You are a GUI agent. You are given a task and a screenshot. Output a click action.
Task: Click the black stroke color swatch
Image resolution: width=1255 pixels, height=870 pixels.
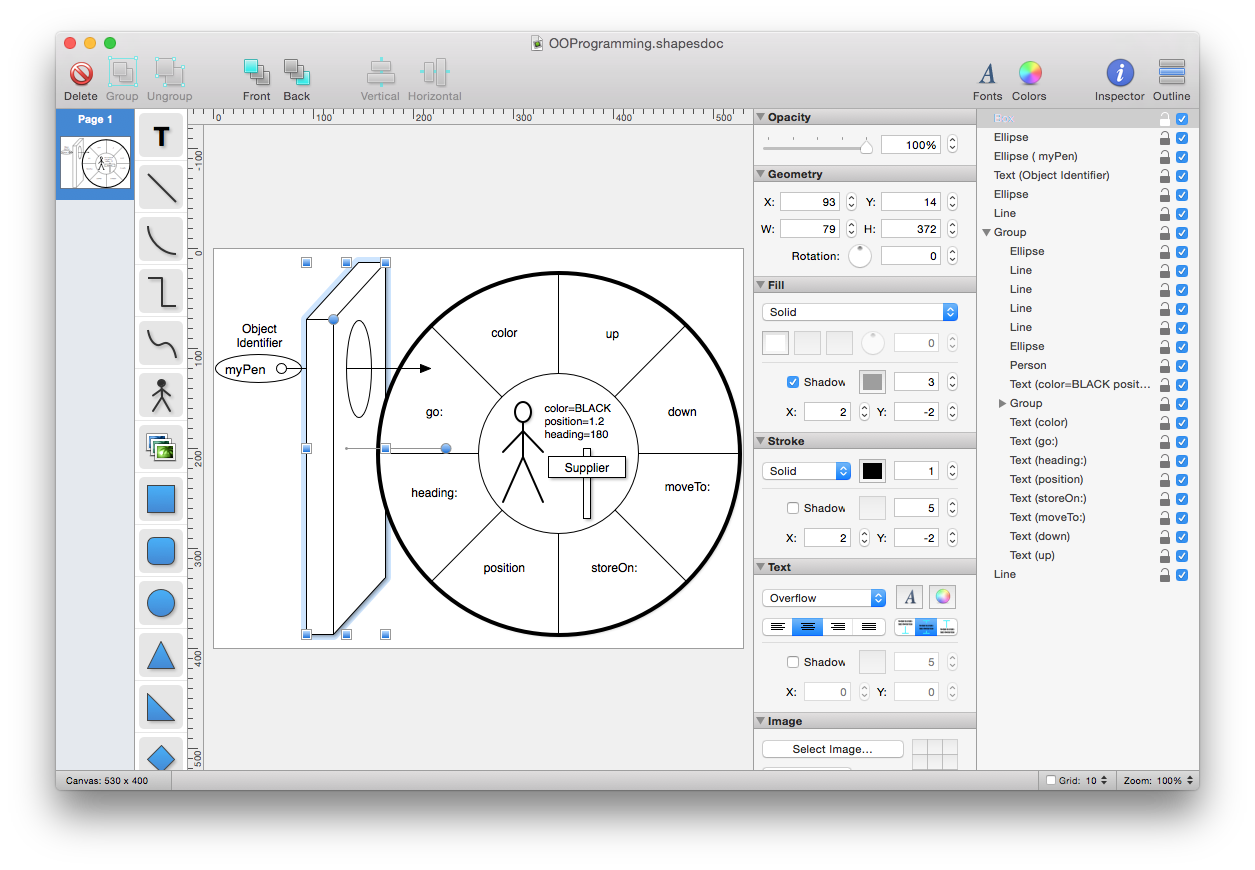[x=872, y=470]
